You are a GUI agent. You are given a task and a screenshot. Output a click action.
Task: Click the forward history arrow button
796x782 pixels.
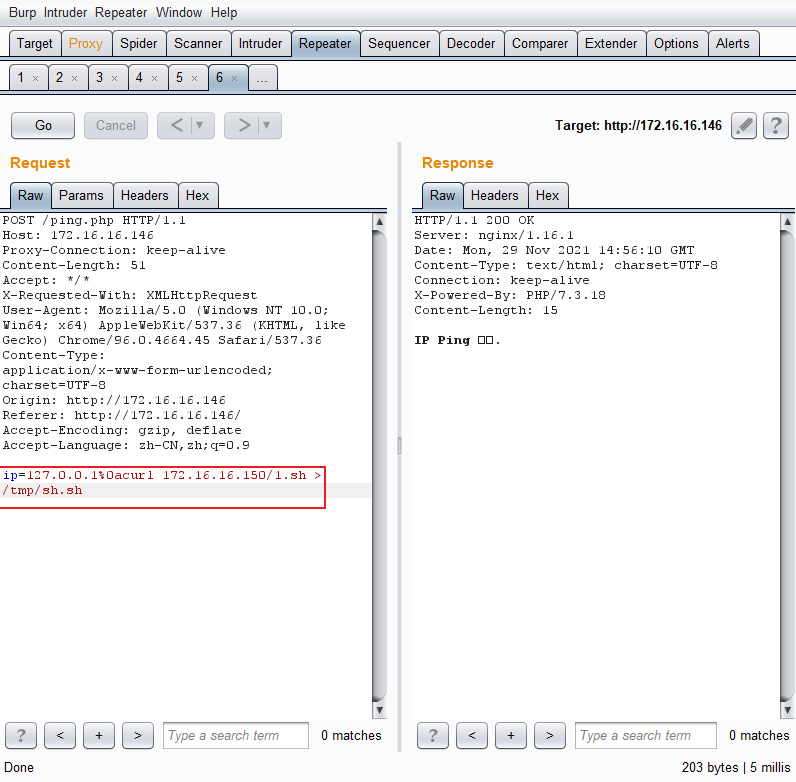click(x=244, y=125)
